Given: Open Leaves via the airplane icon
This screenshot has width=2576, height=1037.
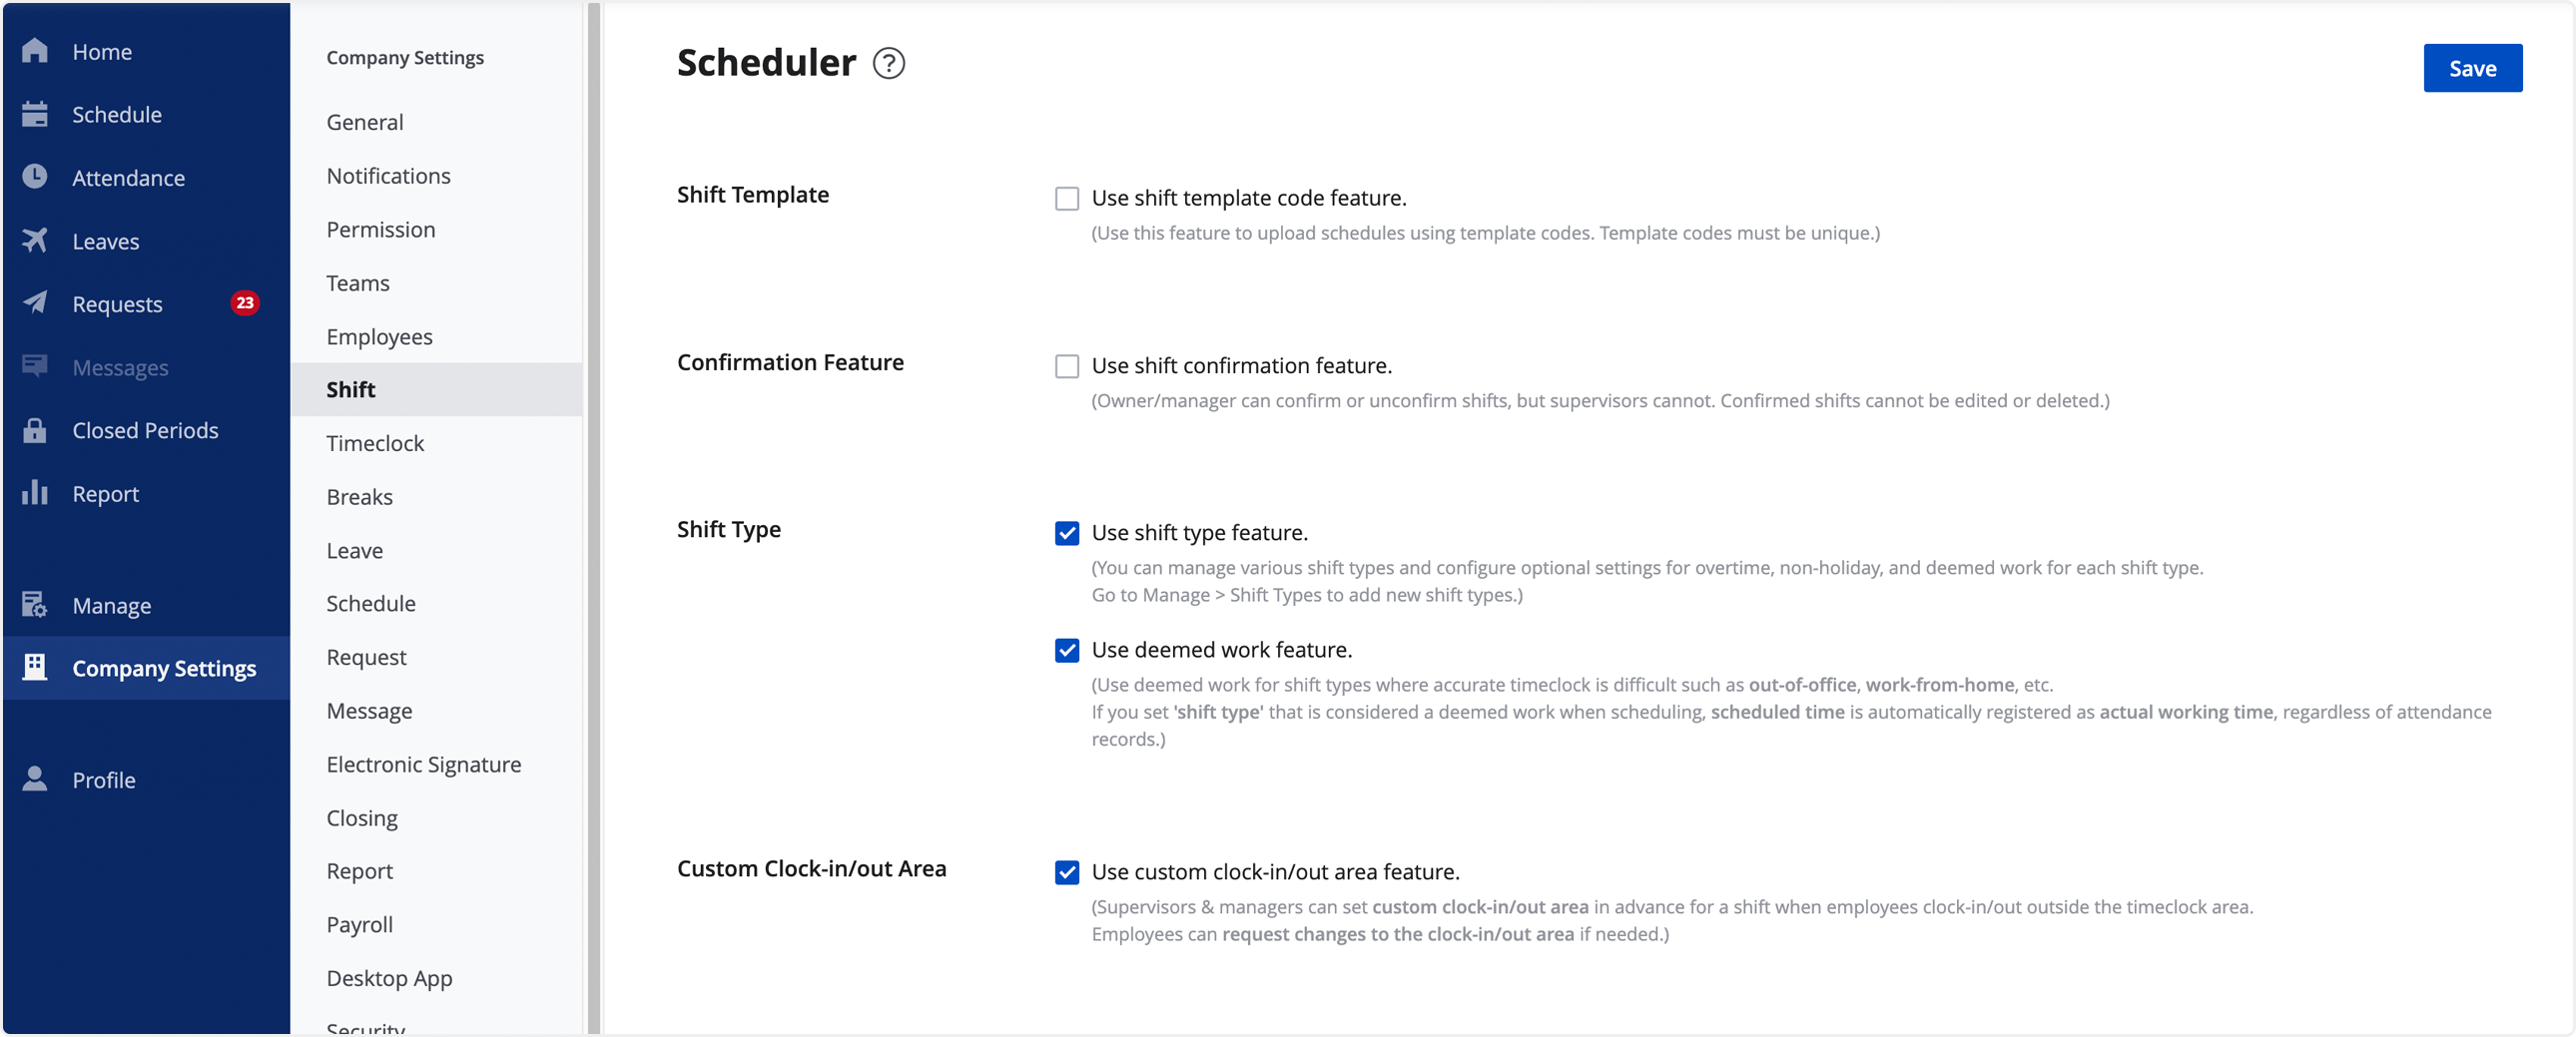Looking at the screenshot, I should click(x=35, y=241).
